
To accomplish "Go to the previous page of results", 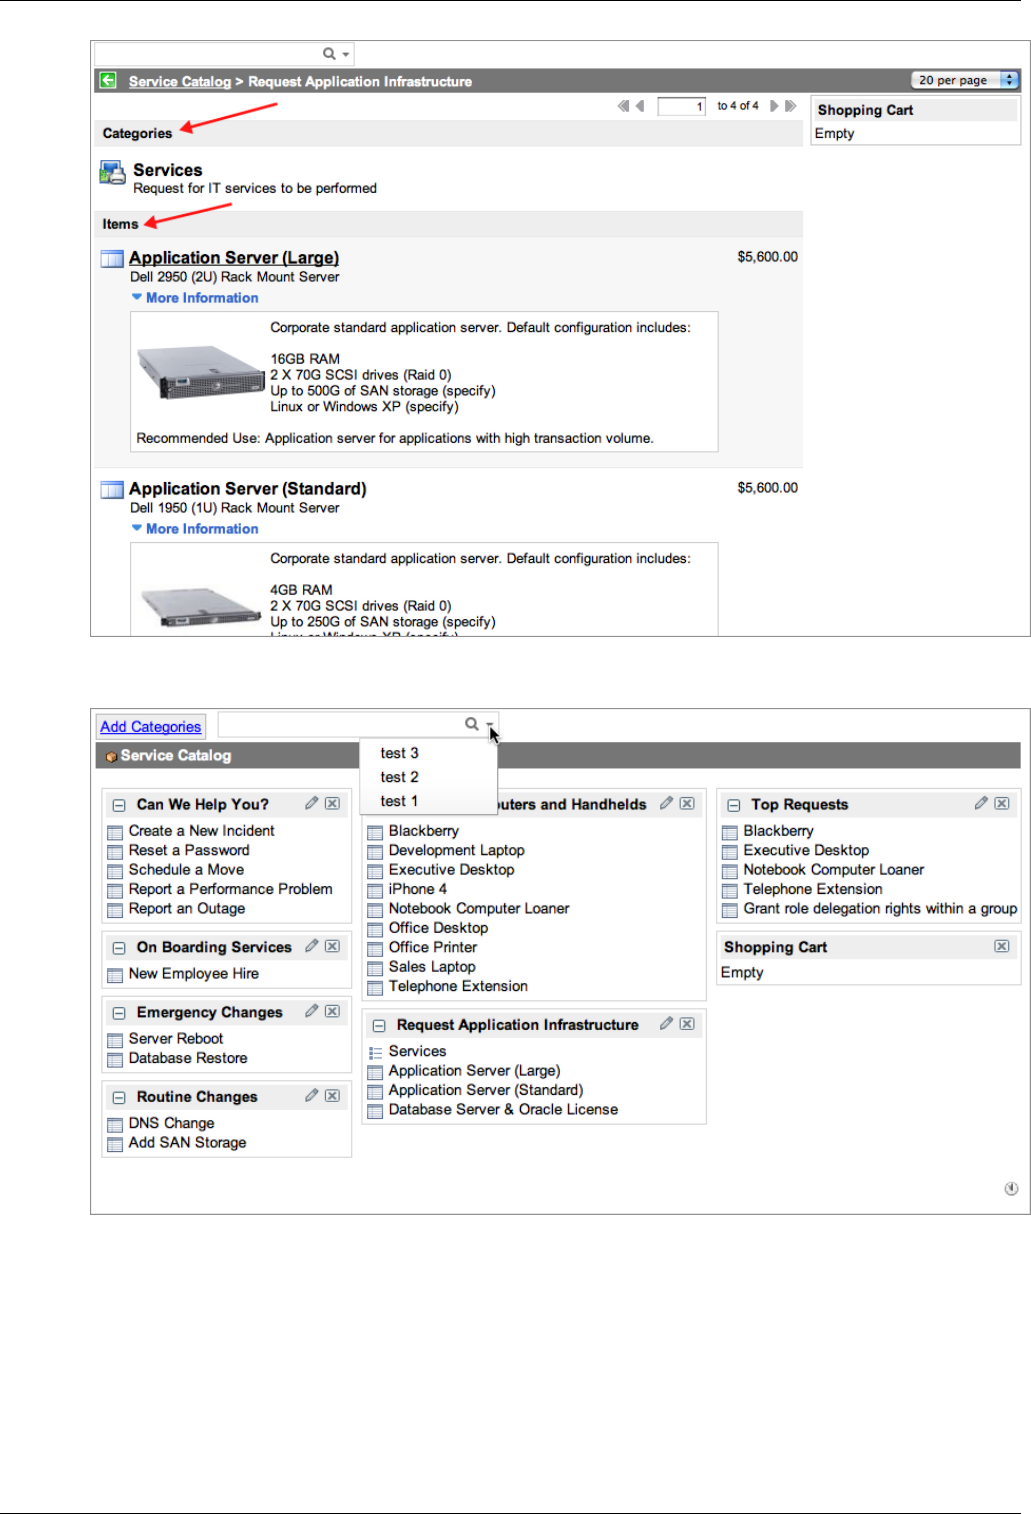I will tap(640, 106).
